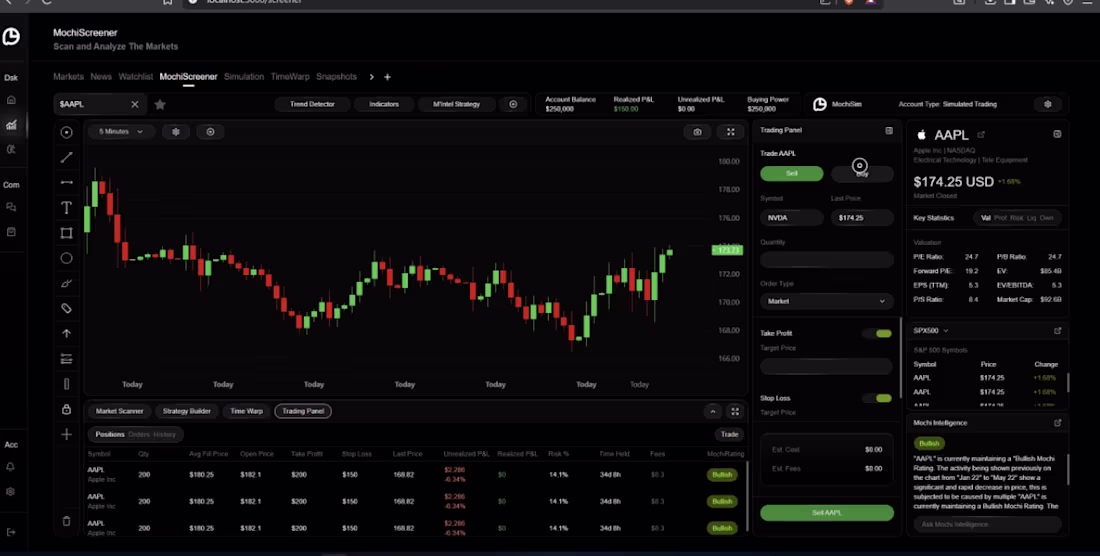The image size is (1100, 556).
Task: Toggle the Take Profit switch
Action: tap(878, 334)
